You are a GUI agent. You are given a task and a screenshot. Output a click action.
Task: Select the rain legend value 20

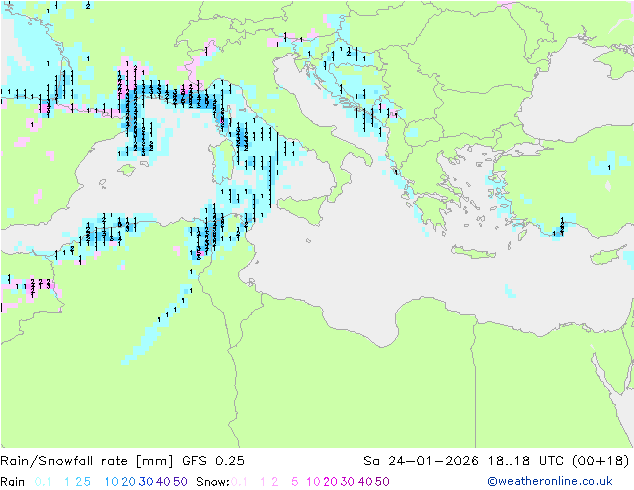pyautogui.click(x=129, y=482)
